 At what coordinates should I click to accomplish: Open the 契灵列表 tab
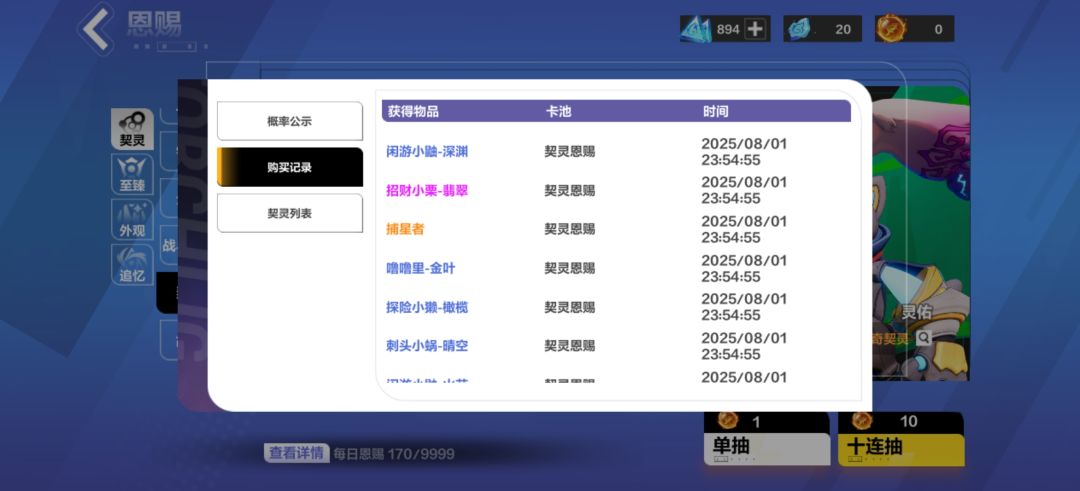pos(290,213)
